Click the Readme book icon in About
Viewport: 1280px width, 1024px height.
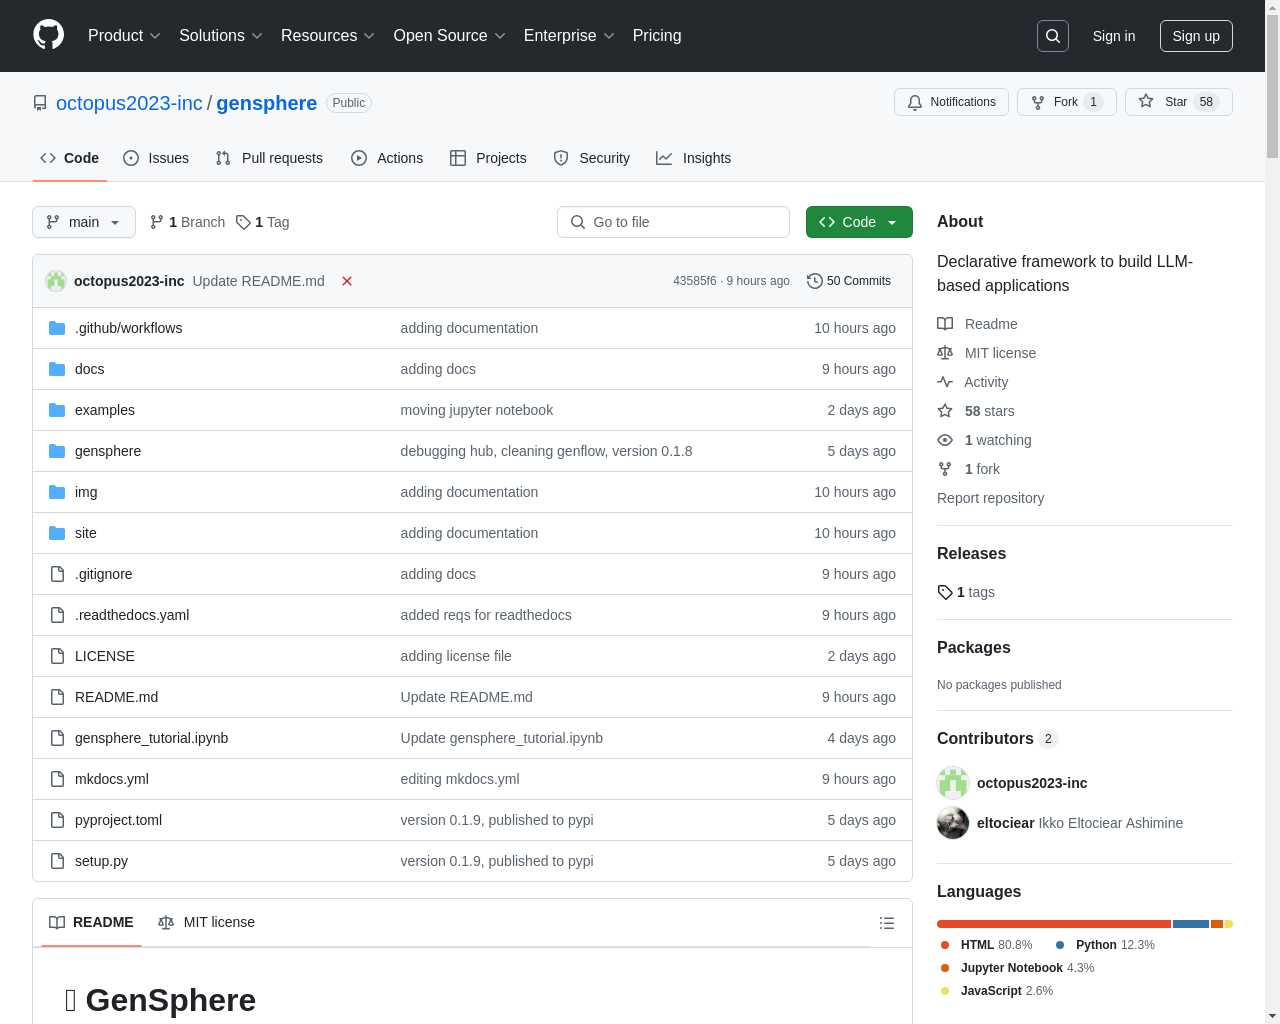point(945,324)
